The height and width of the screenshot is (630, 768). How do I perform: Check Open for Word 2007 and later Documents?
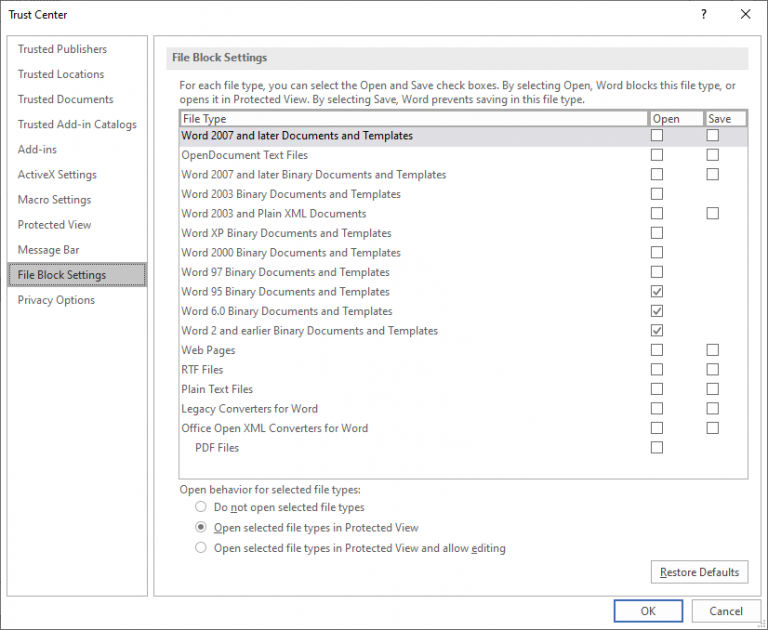pos(657,135)
